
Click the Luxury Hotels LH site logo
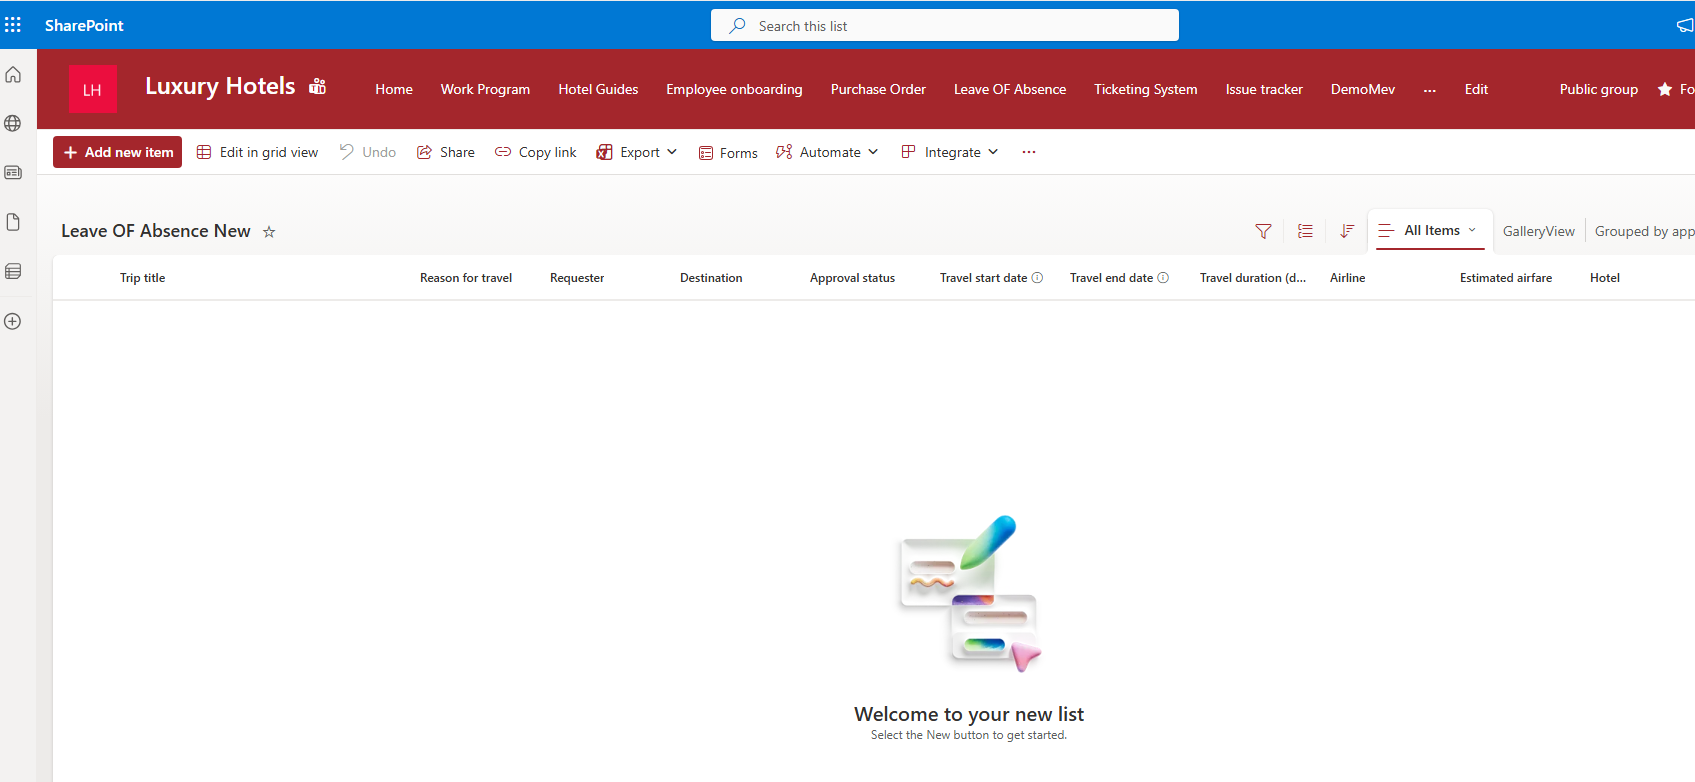[92, 90]
